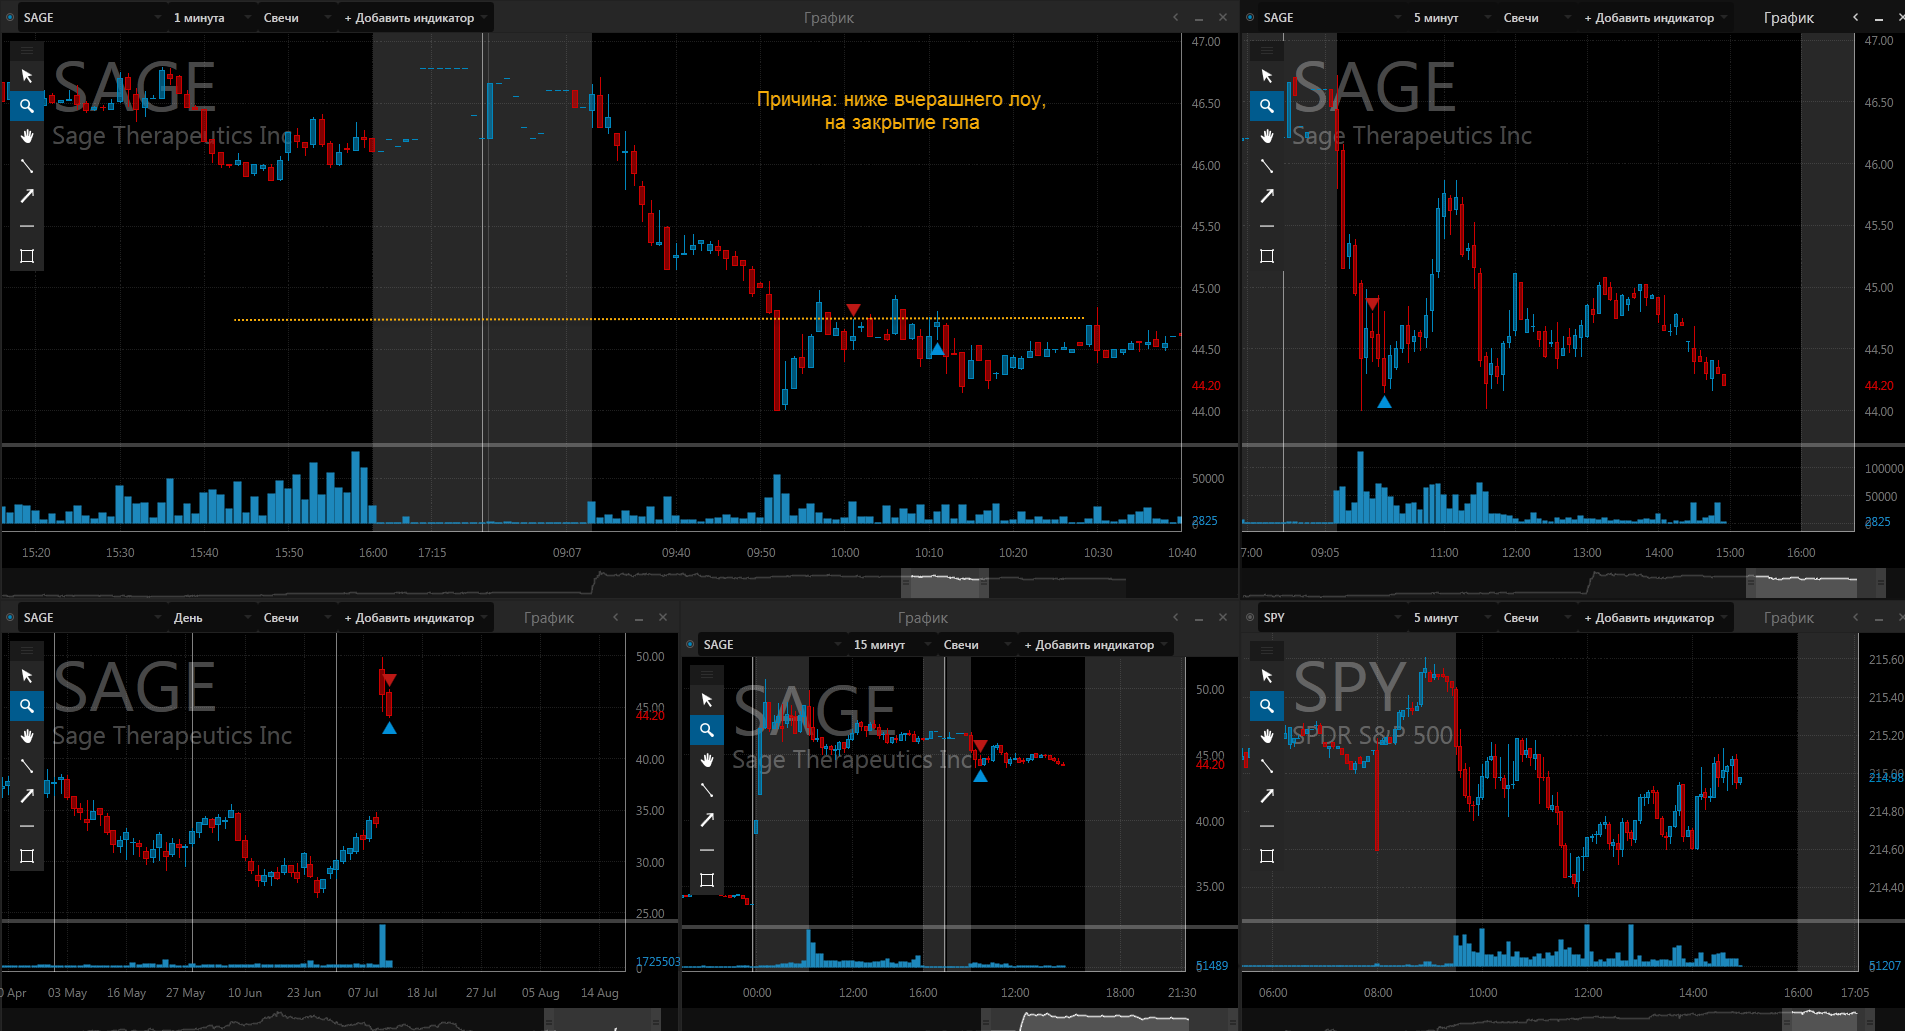The width and height of the screenshot is (1905, 1031).
Task: Activate zoom magnifier in SAGE 15-minute chart
Action: (707, 730)
